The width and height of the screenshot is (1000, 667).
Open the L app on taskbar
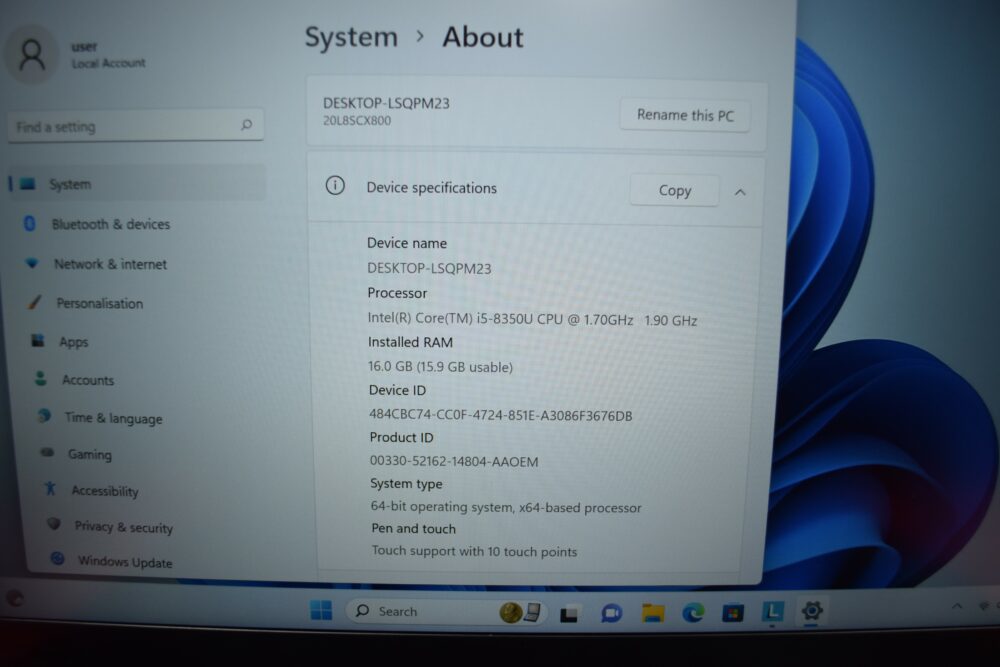772,612
